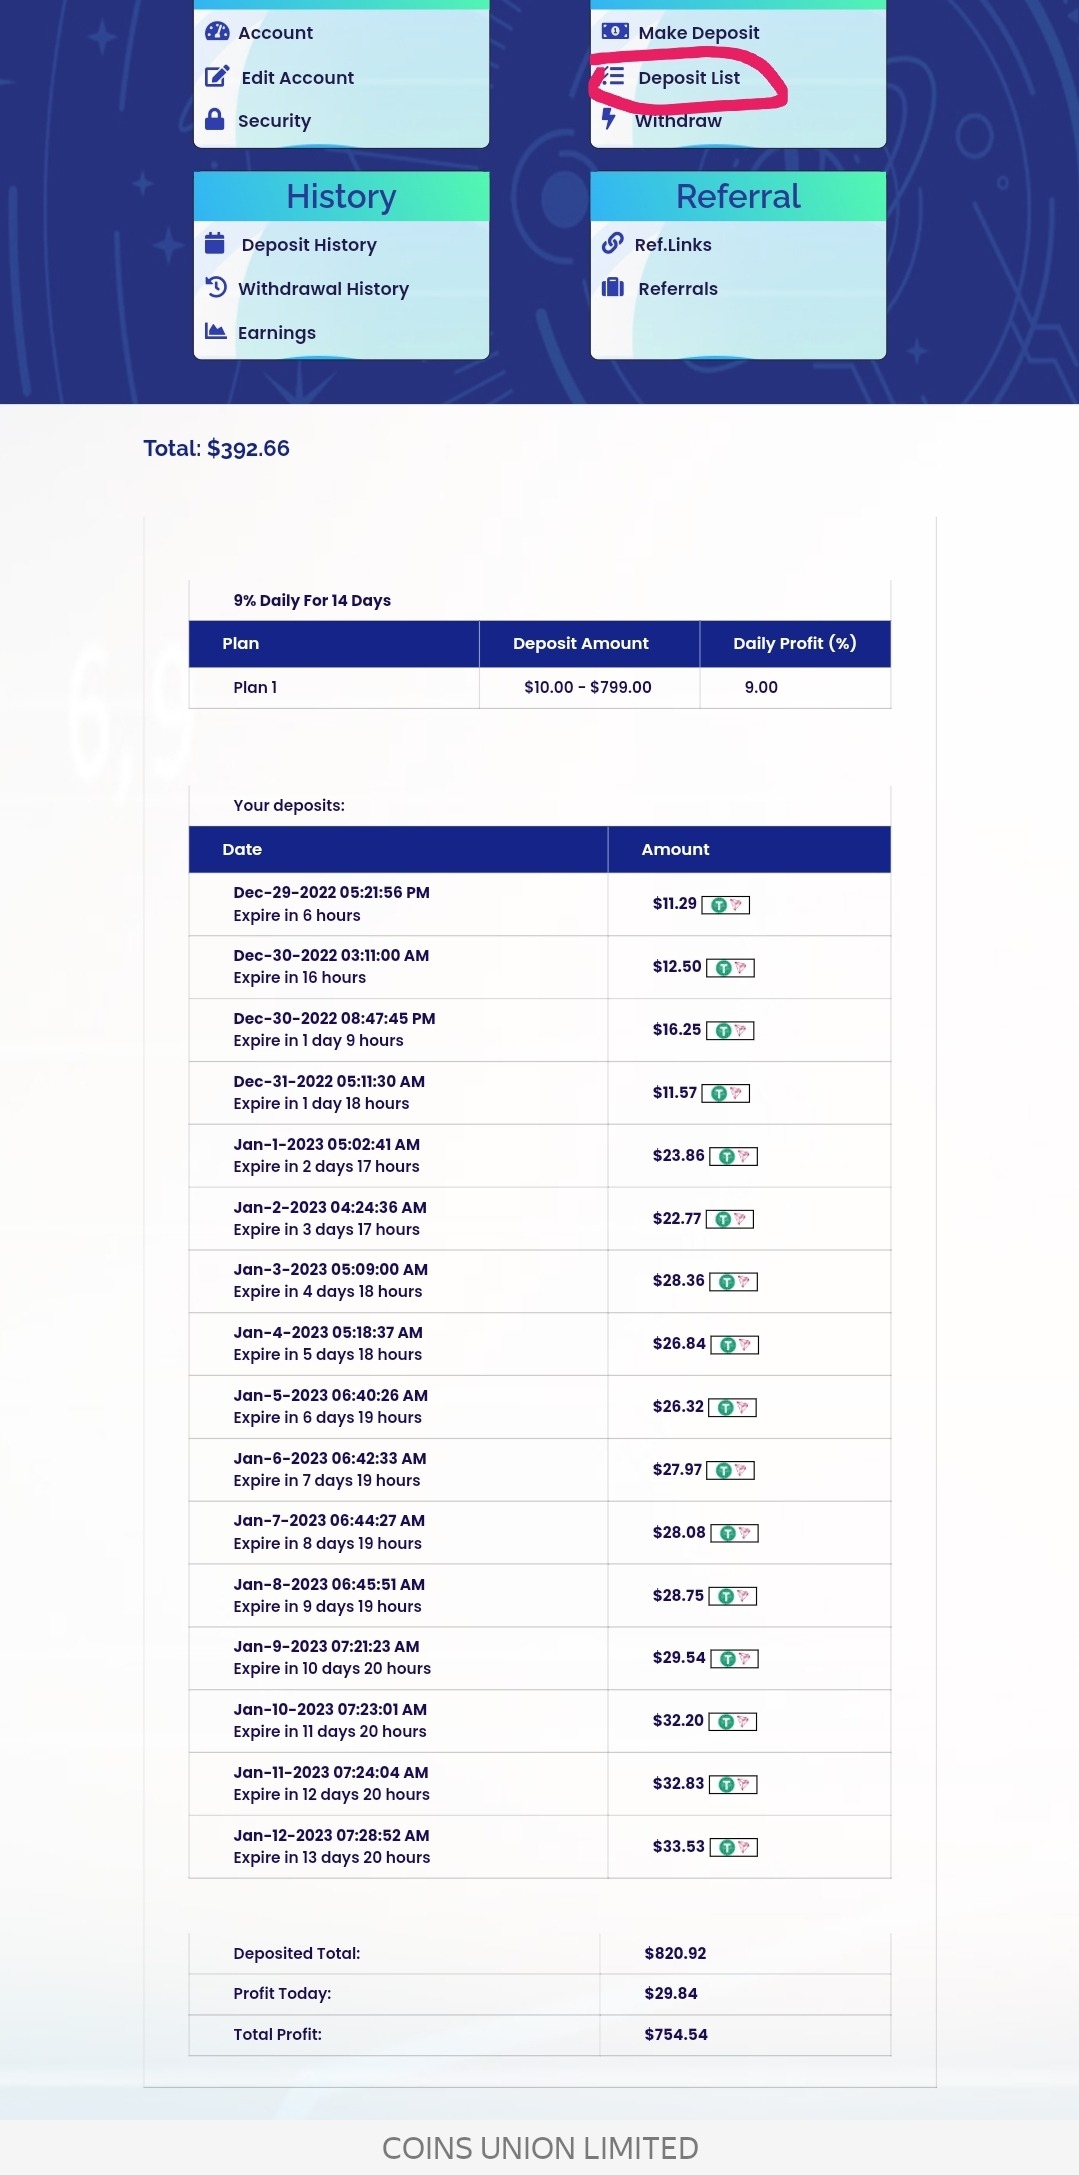Click the Withdrawal History clock icon
The image size is (1079, 2175).
(216, 288)
